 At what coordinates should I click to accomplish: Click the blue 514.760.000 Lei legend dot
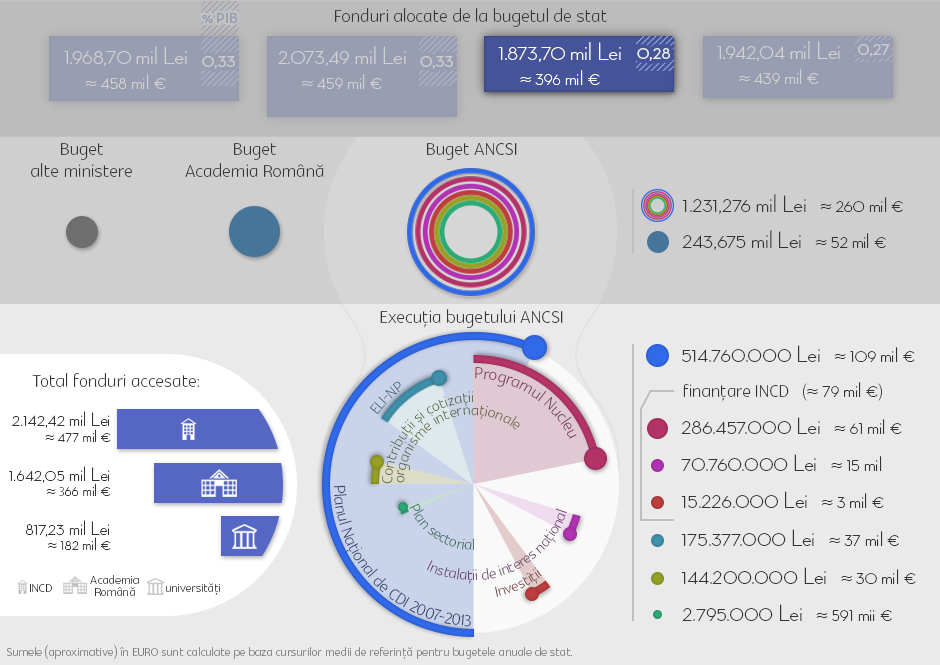point(658,356)
